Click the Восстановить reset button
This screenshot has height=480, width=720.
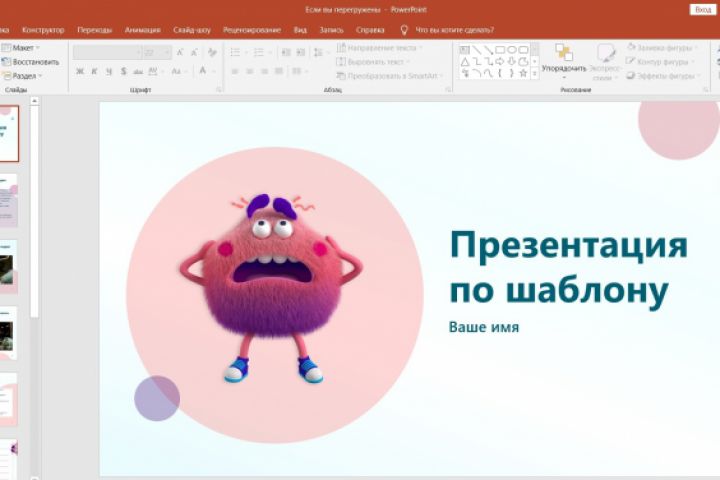pyautogui.click(x=30, y=62)
